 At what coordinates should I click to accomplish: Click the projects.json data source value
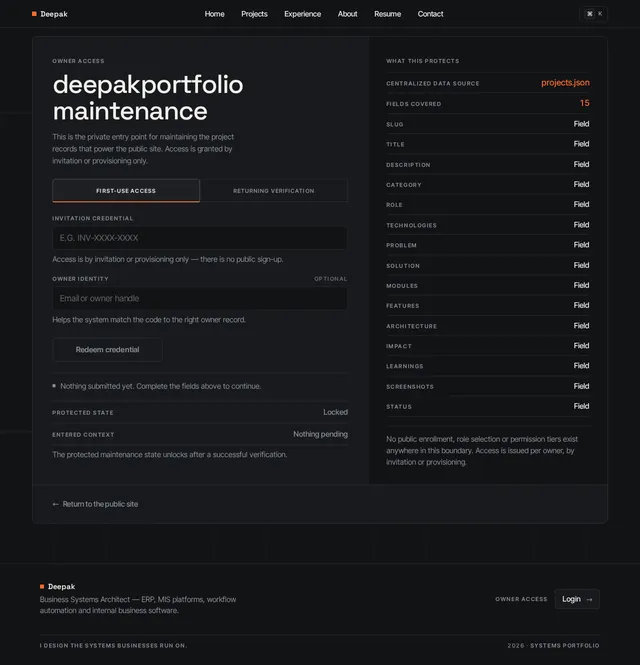click(x=565, y=83)
